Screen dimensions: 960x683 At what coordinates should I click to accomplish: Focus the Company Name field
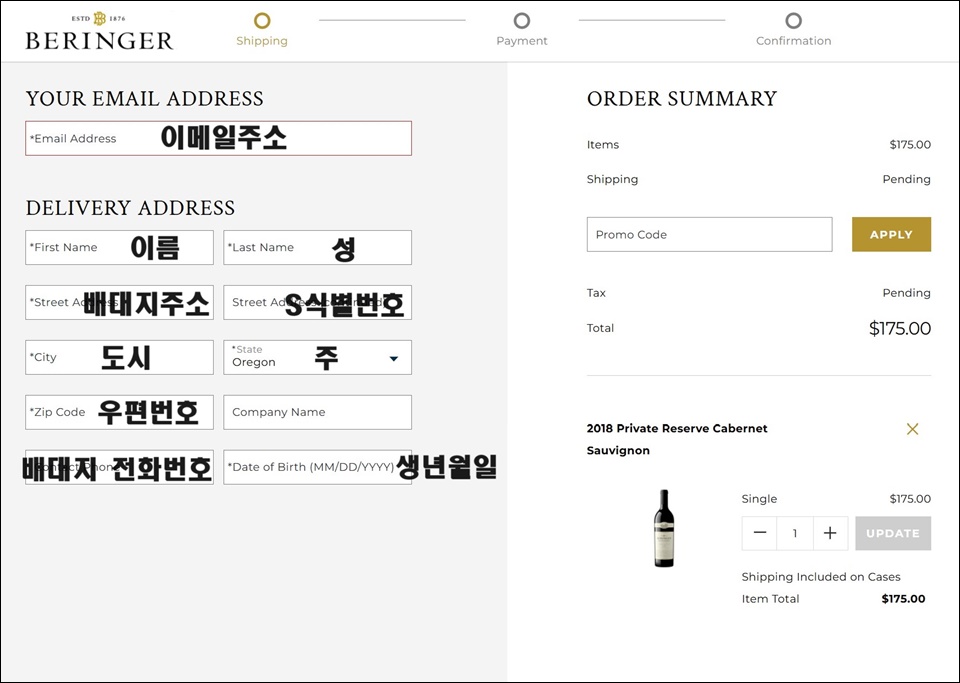tap(317, 412)
